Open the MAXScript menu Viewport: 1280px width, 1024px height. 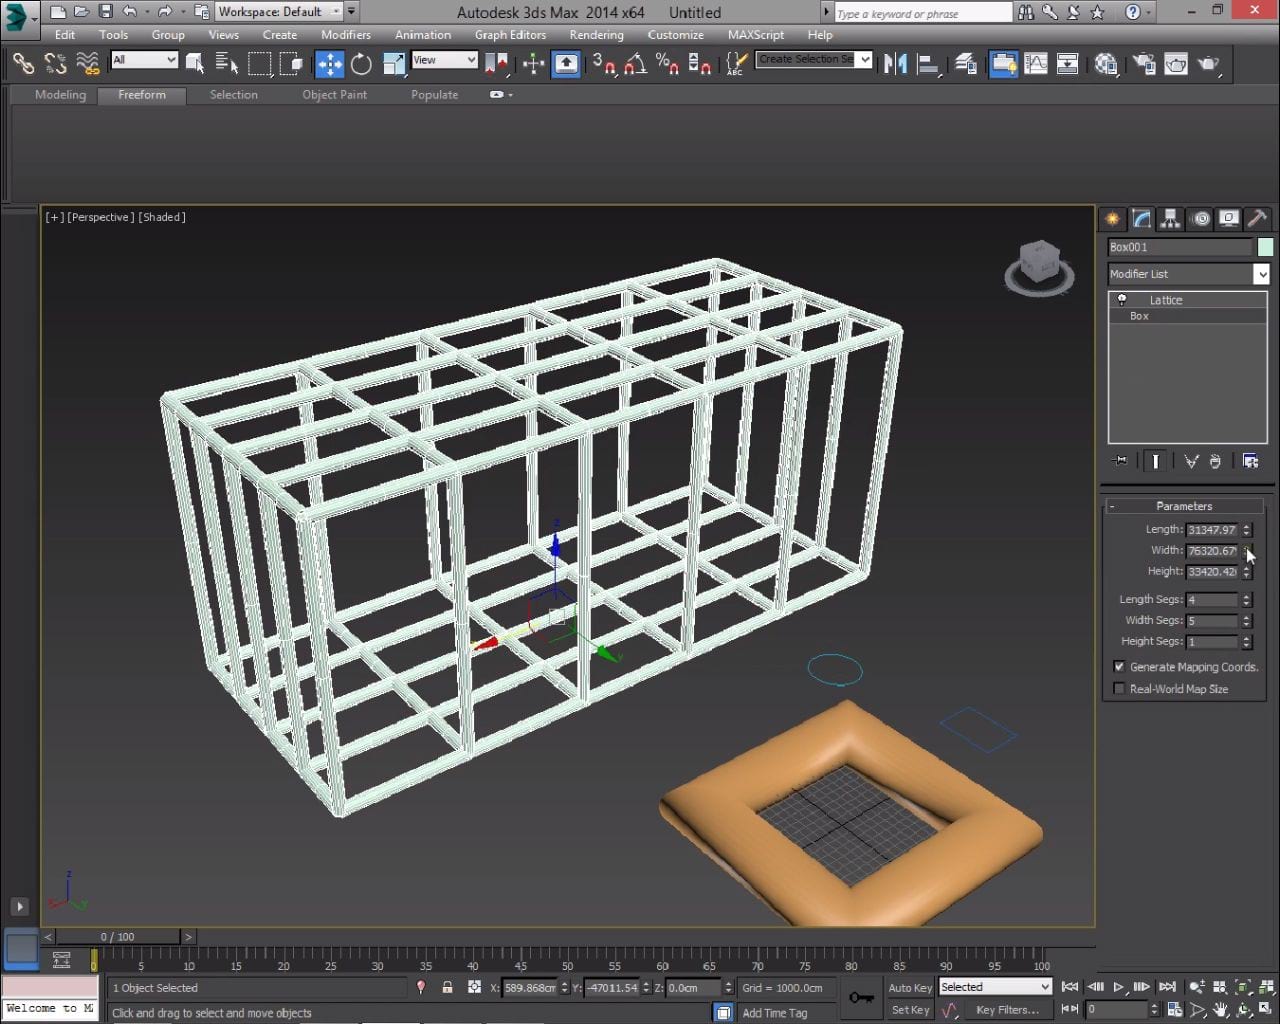coord(756,34)
